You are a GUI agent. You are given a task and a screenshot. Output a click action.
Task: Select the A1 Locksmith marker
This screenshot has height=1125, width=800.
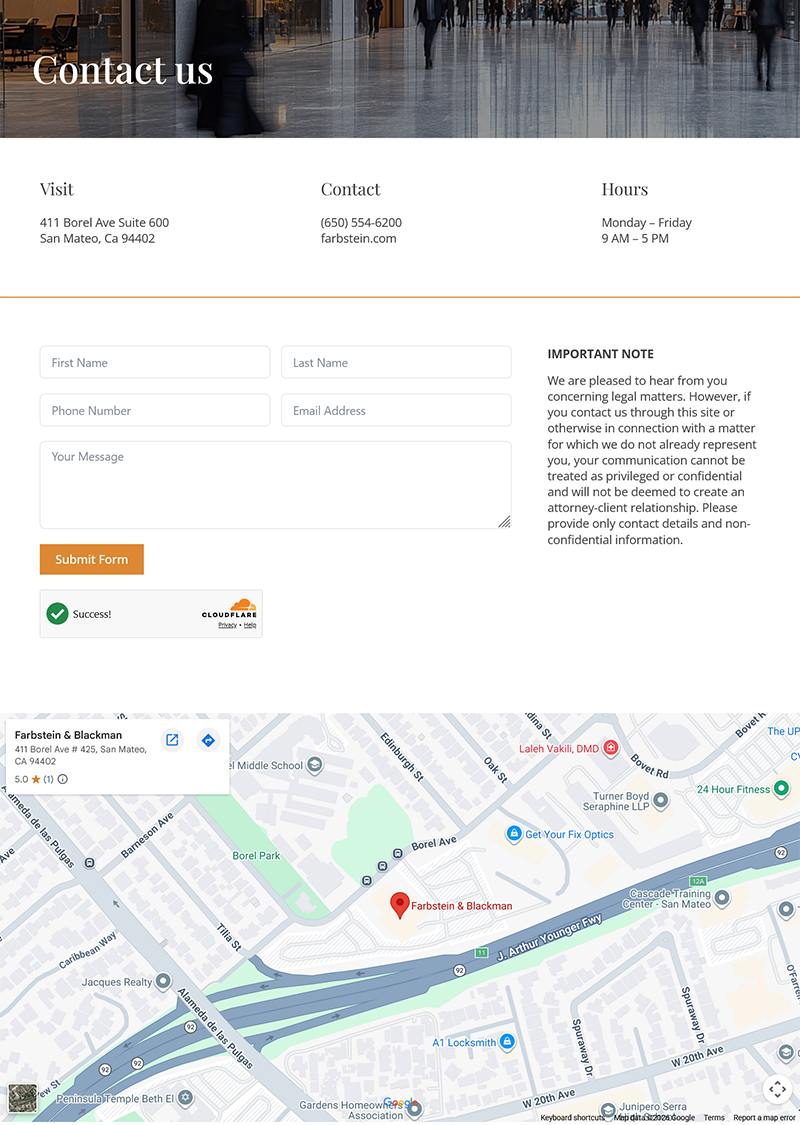pos(507,1041)
